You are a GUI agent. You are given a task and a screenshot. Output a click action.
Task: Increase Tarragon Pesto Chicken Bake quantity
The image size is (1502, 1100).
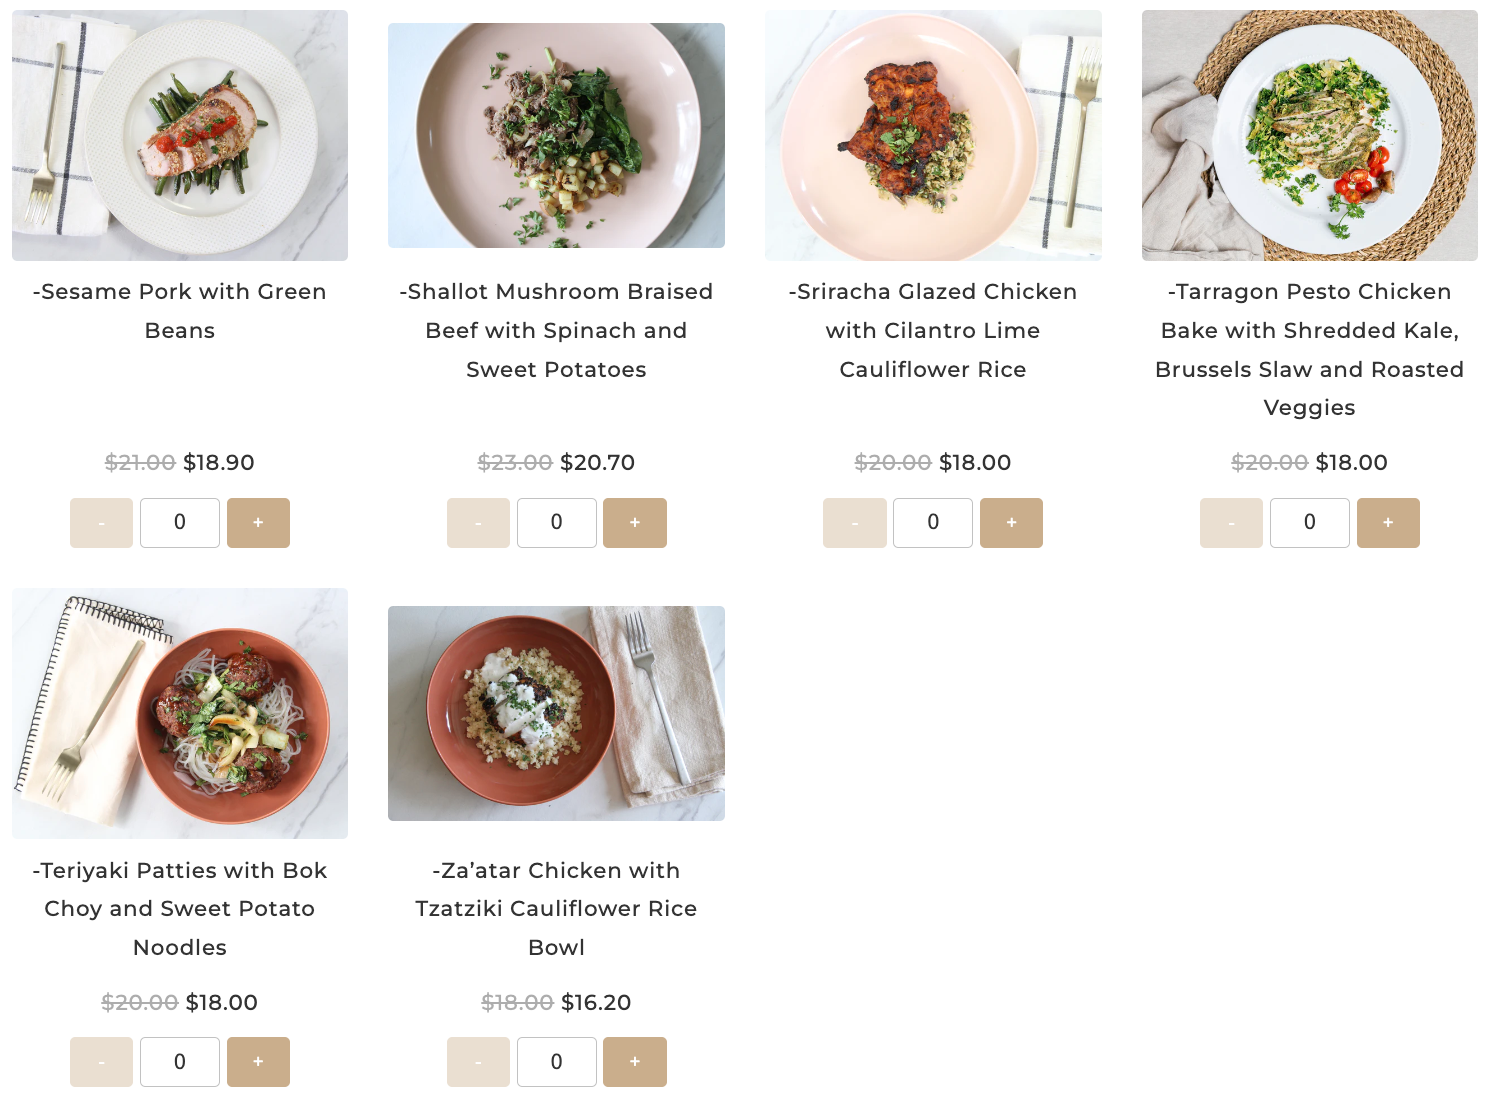pos(1388,523)
